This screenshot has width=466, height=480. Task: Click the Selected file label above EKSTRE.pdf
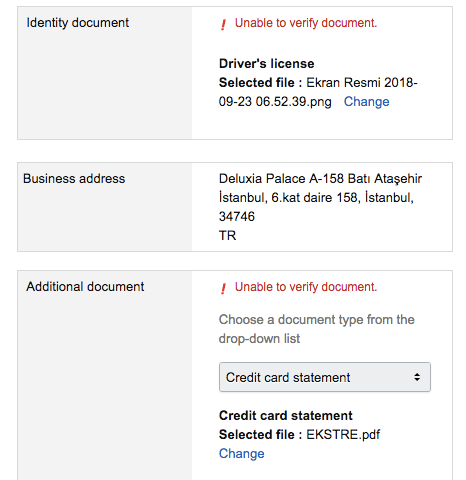[x=260, y=435]
